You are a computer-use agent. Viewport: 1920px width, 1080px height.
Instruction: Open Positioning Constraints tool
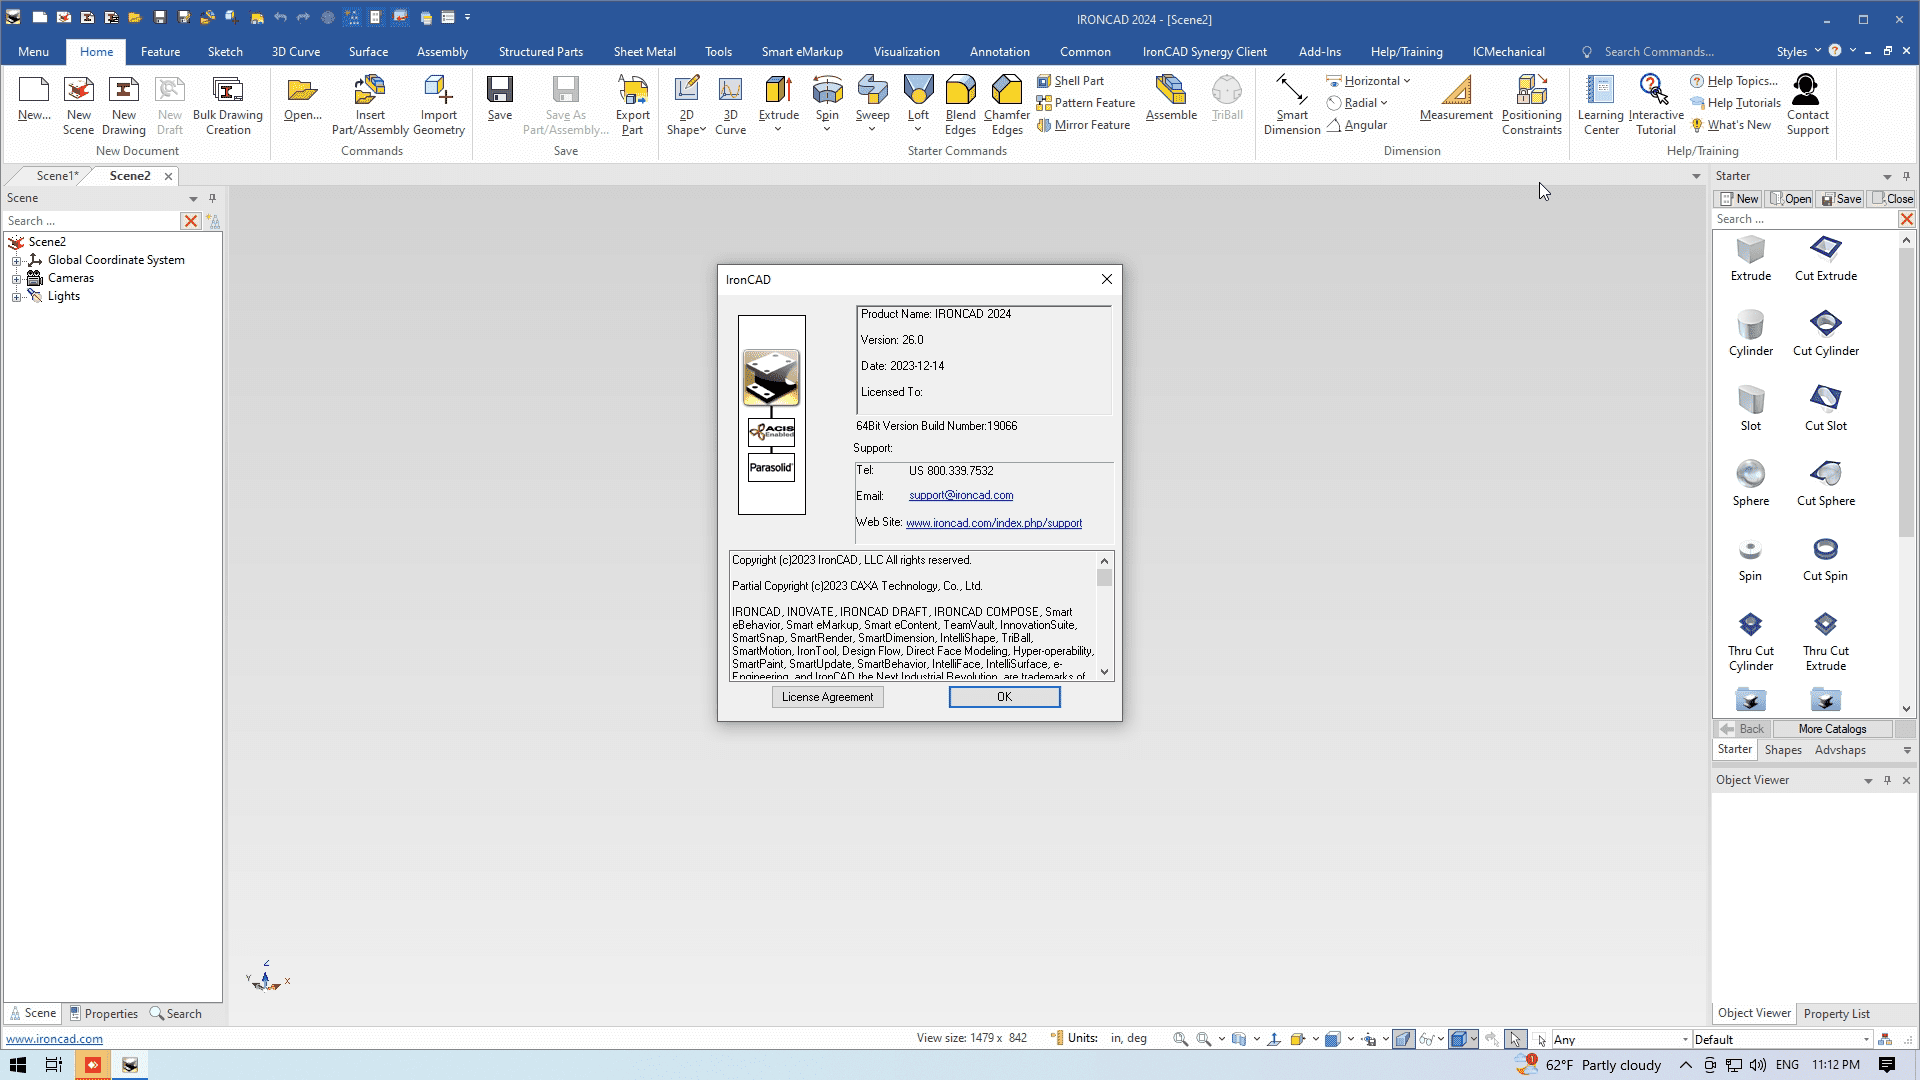[1531, 104]
